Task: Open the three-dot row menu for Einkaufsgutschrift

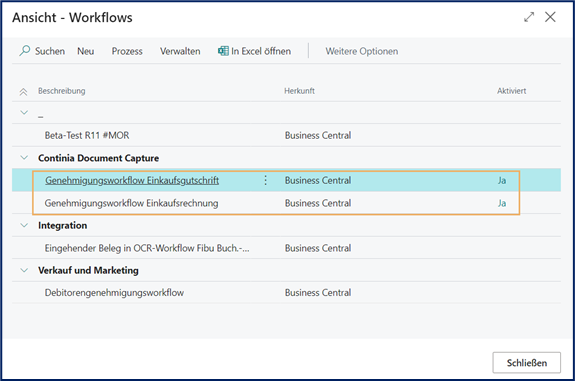Action: pos(265,180)
